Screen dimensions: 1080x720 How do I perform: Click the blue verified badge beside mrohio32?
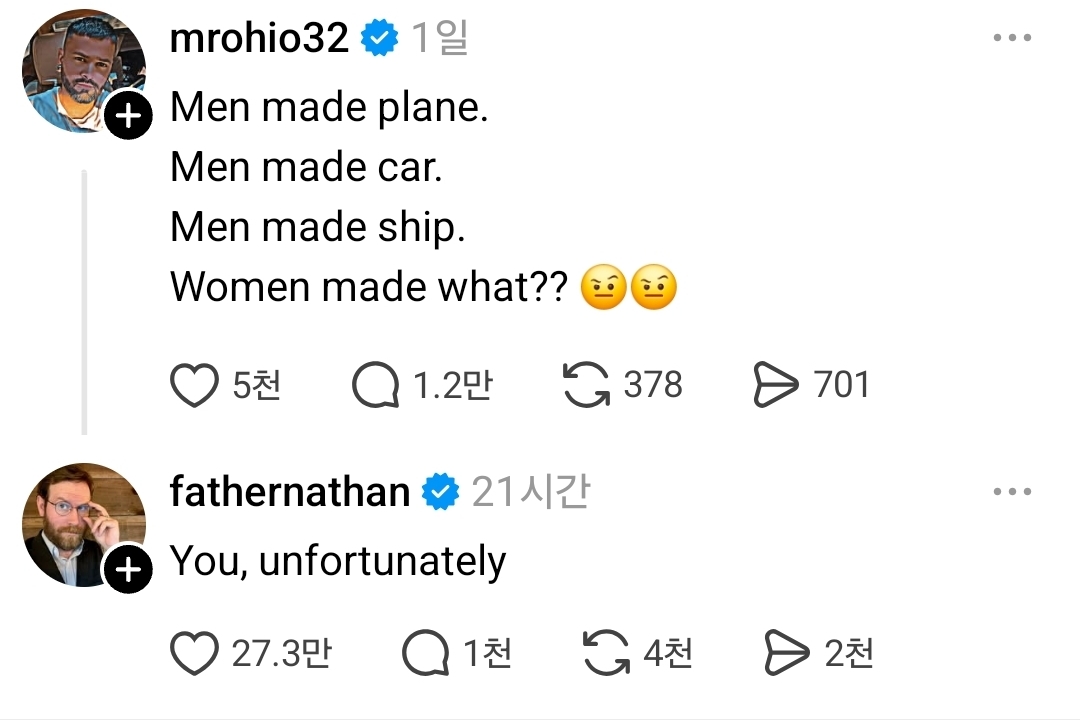(380, 39)
